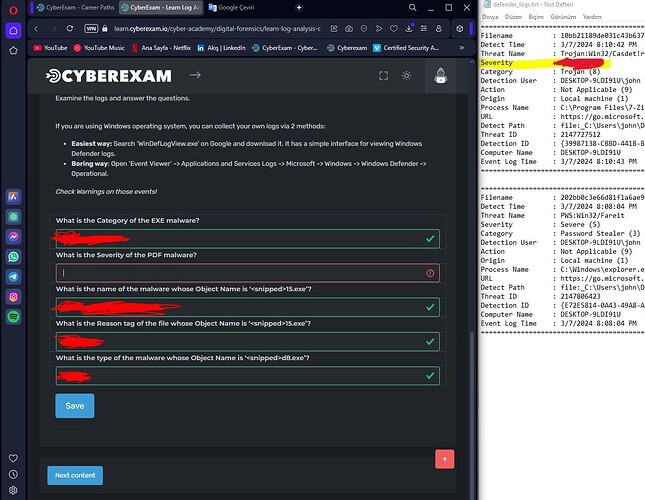This screenshot has height=500, width=645.
Task: Click the Next content button
Action: pyautogui.click(x=75, y=475)
